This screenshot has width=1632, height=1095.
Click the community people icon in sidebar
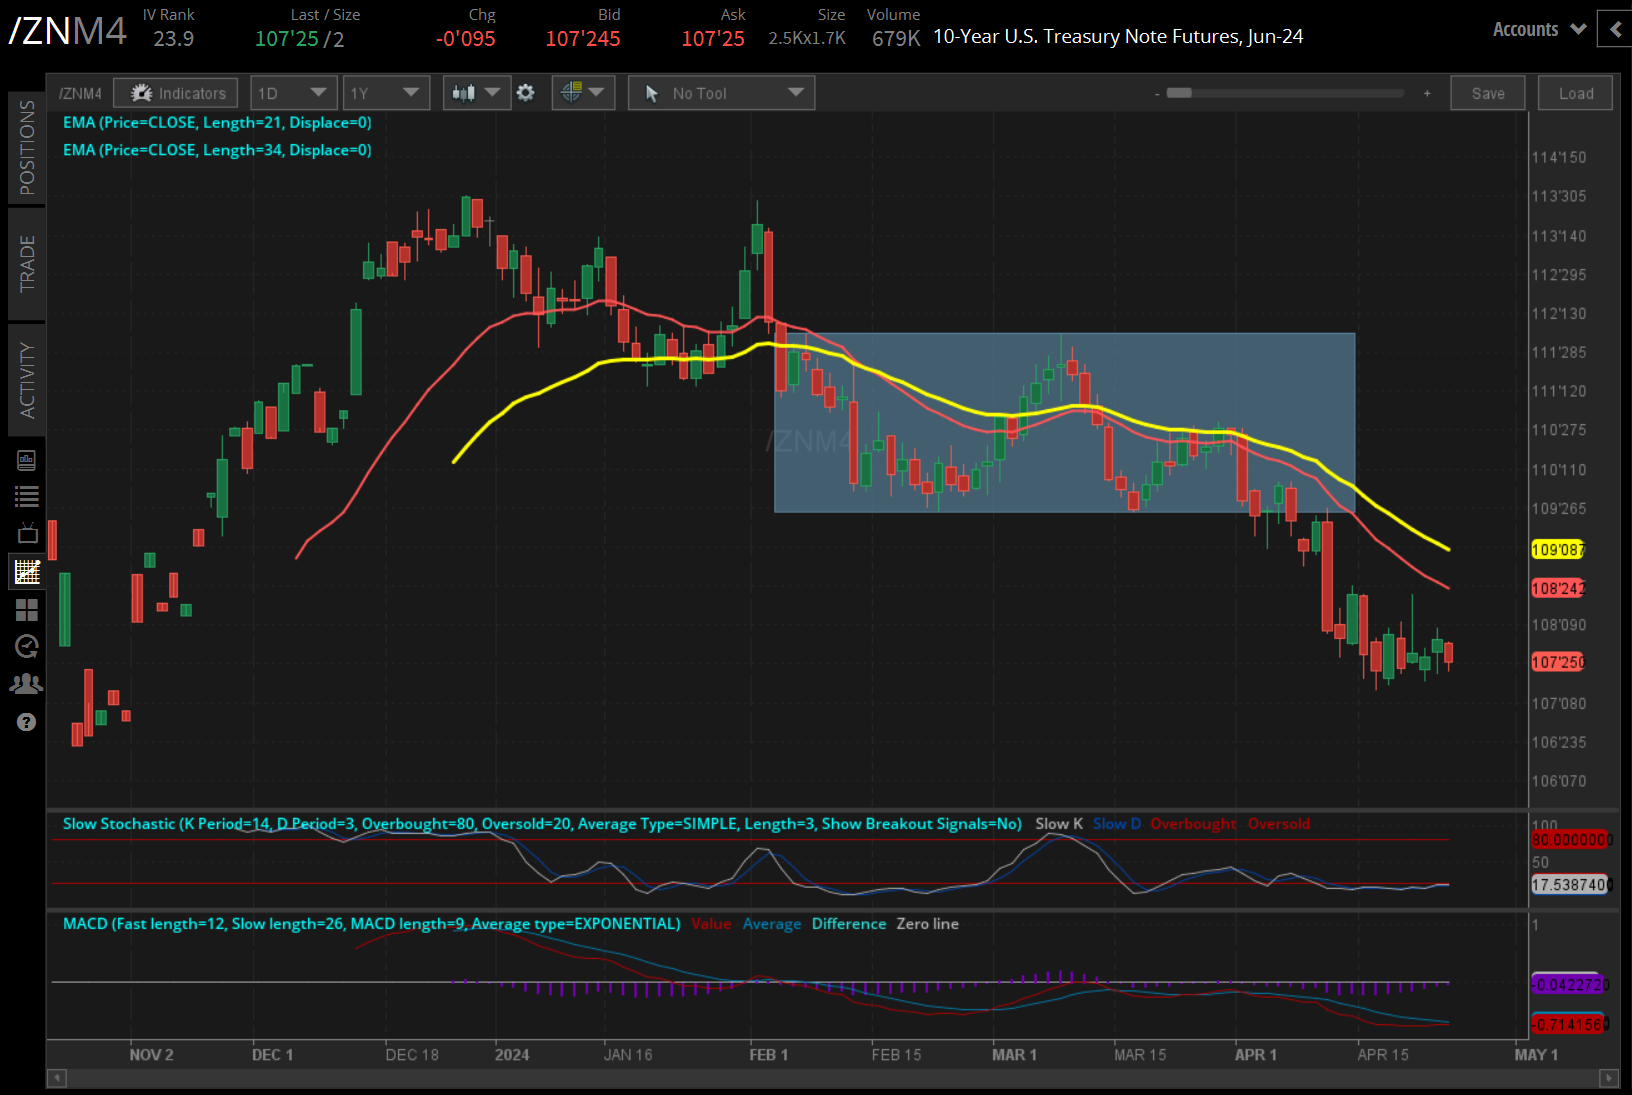click(27, 682)
